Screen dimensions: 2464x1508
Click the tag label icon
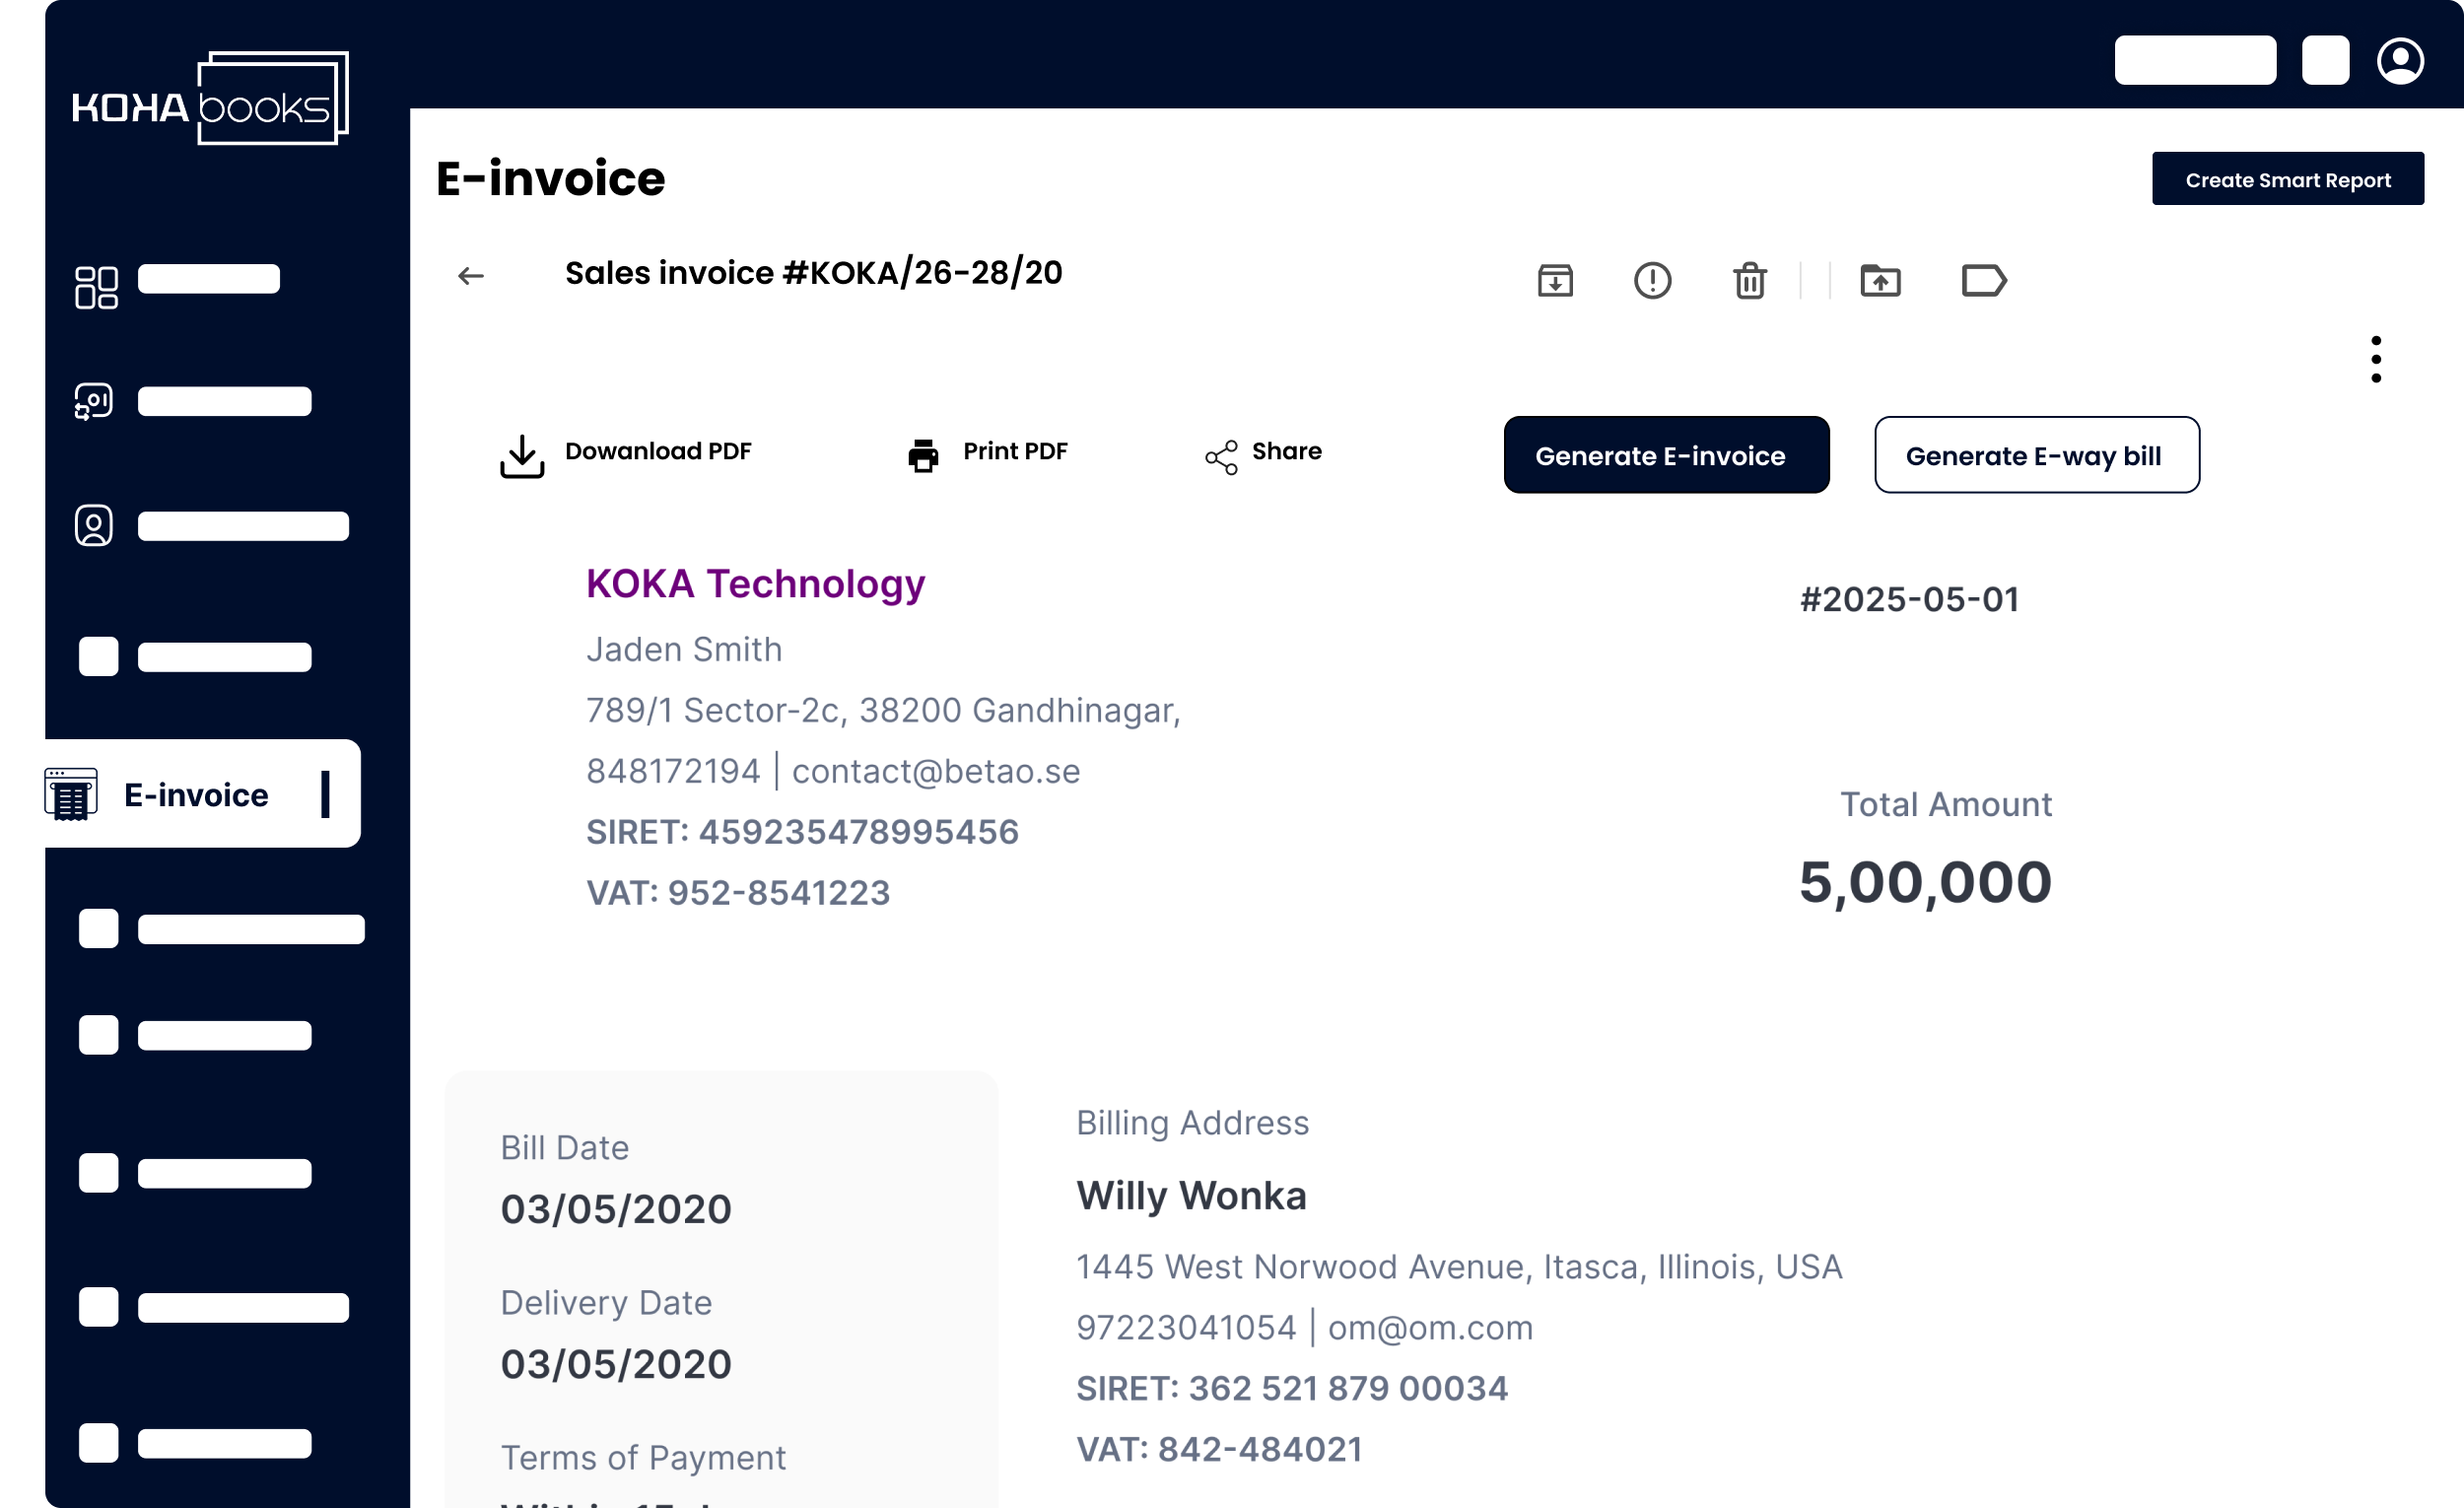(x=1983, y=281)
